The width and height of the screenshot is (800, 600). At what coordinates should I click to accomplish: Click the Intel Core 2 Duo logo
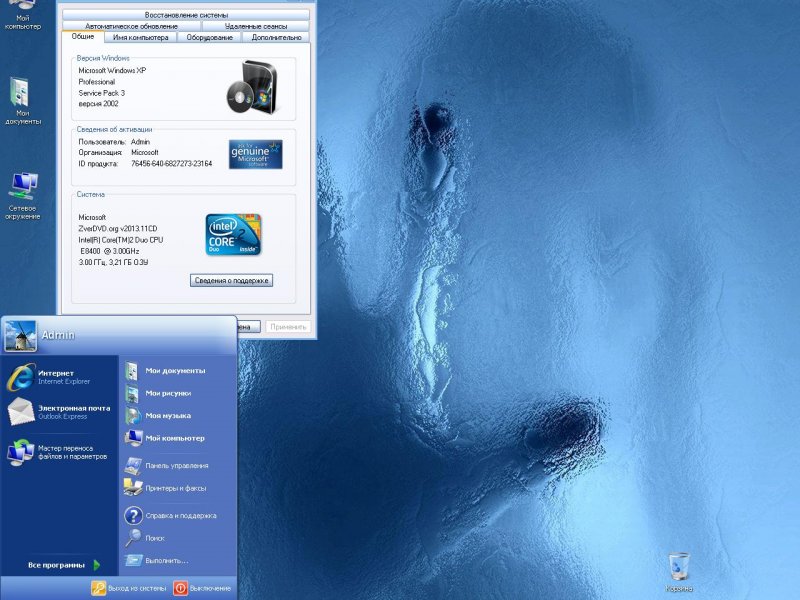click(233, 235)
